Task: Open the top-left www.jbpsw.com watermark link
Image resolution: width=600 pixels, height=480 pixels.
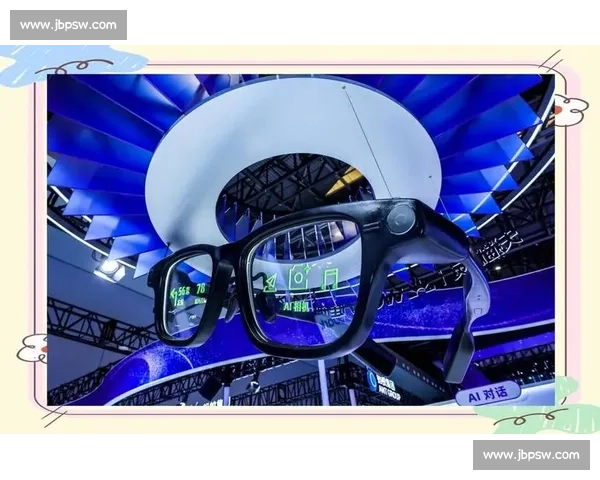Action: pyautogui.click(x=68, y=25)
